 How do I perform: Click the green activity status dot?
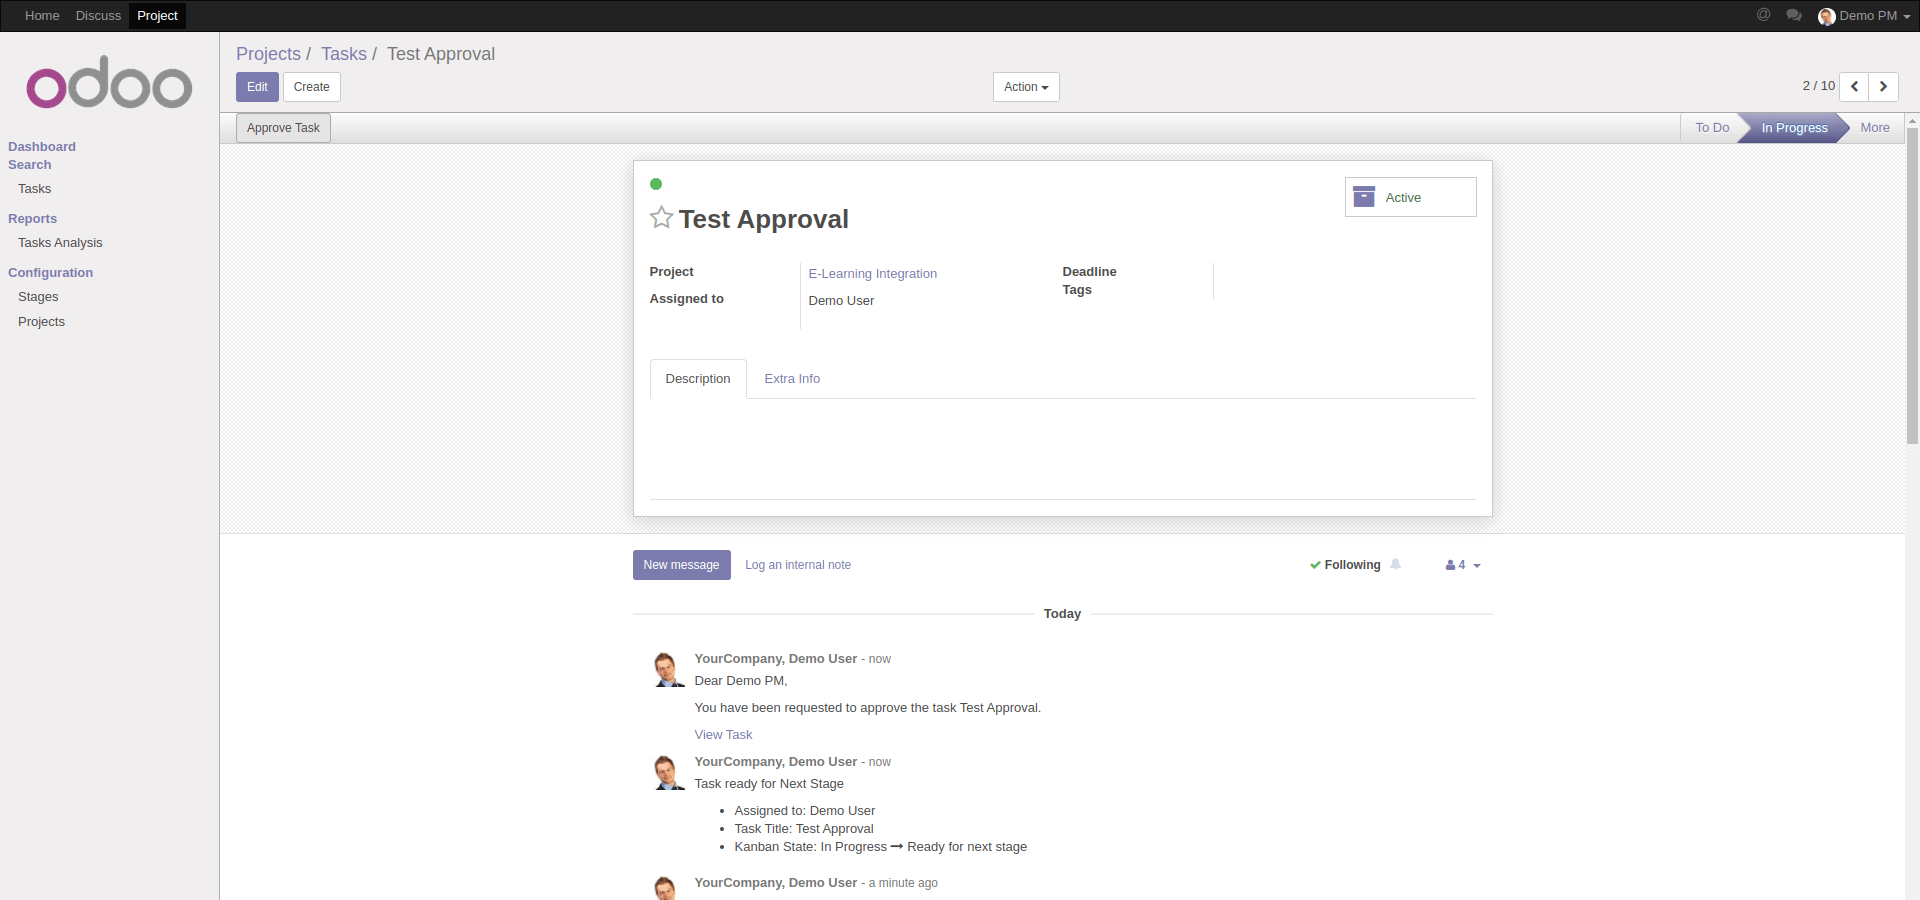[657, 184]
